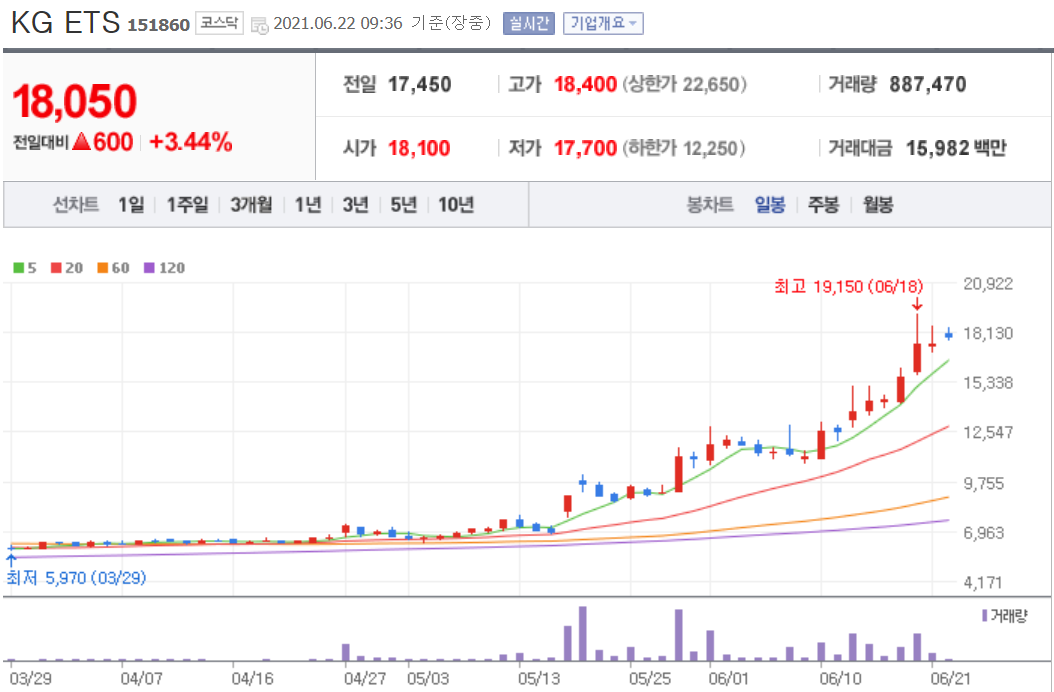The height and width of the screenshot is (692, 1054).
Task: Click the 코스닥 market badge
Action: coord(219,24)
